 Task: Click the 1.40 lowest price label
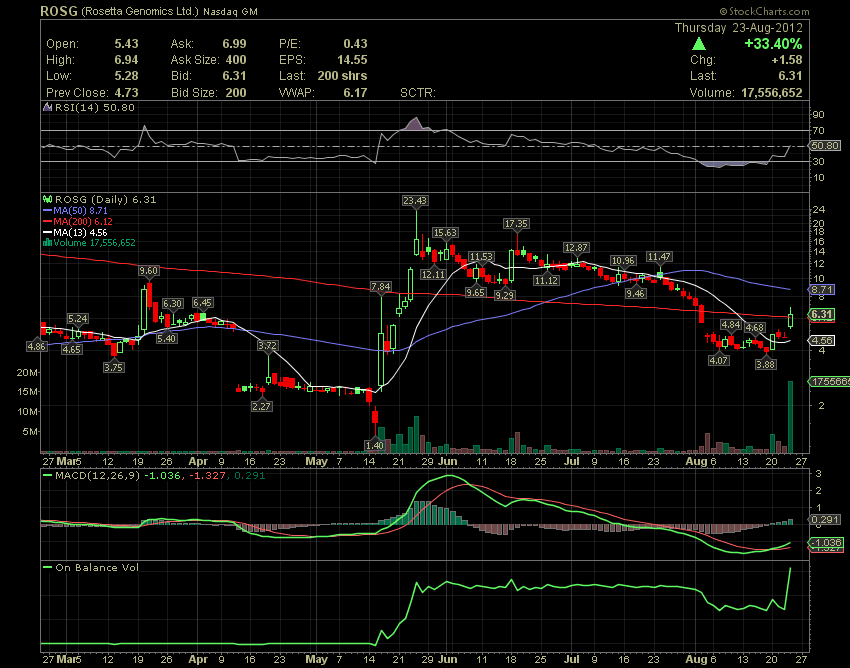pyautogui.click(x=375, y=445)
